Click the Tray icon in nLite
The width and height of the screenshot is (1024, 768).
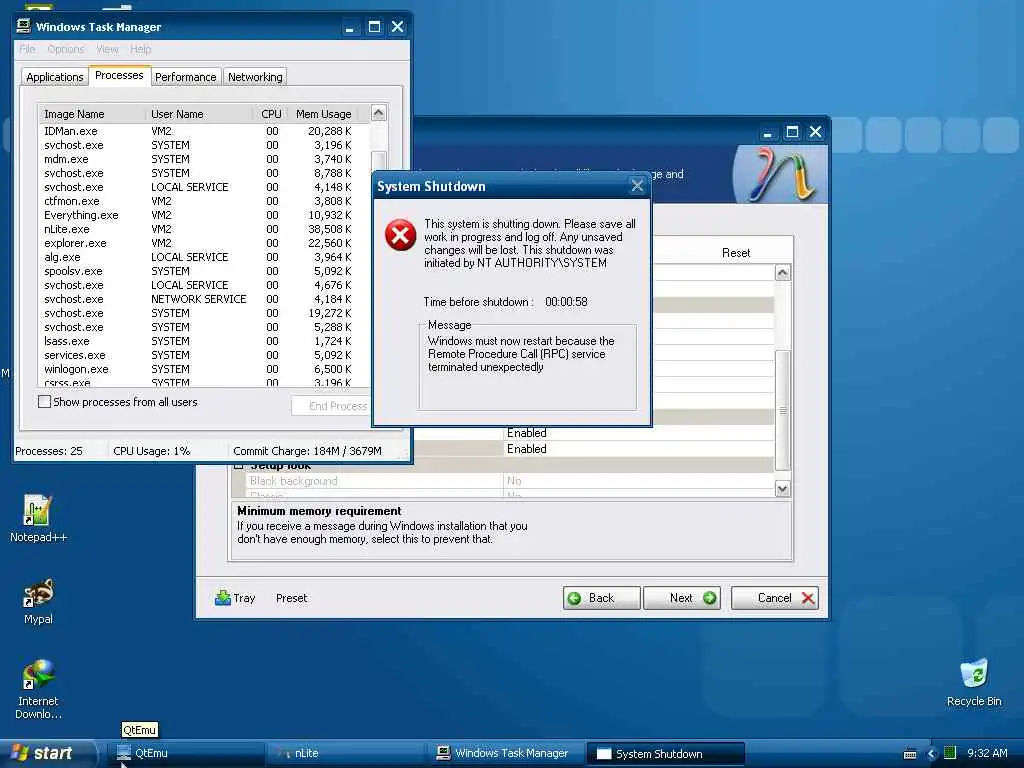[223, 598]
